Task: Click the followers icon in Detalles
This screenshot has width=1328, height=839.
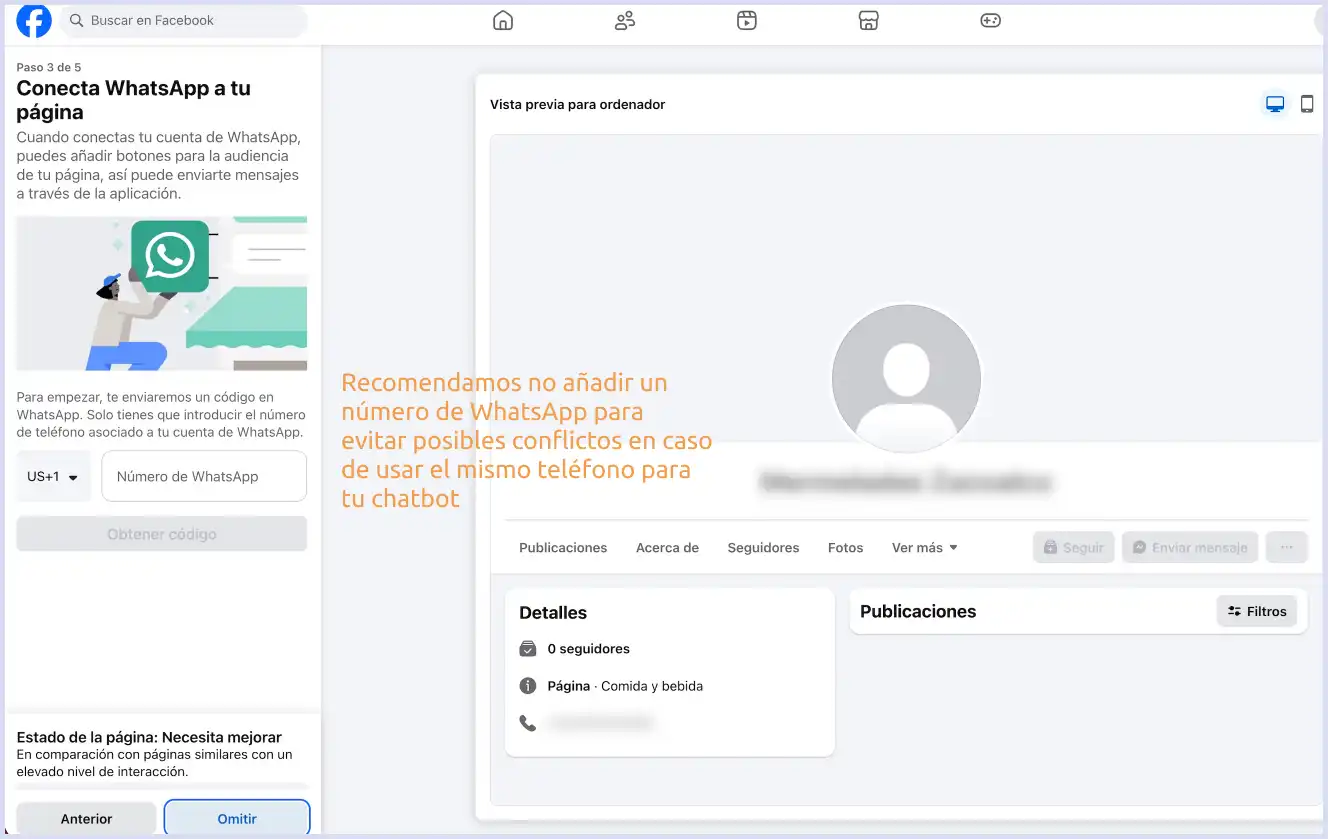Action: pos(528,649)
